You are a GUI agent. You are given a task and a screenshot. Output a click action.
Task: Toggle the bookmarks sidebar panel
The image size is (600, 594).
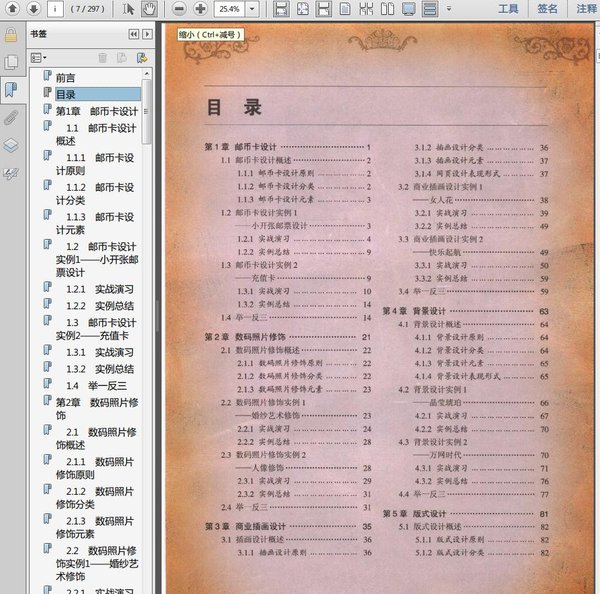pyautogui.click(x=11, y=90)
